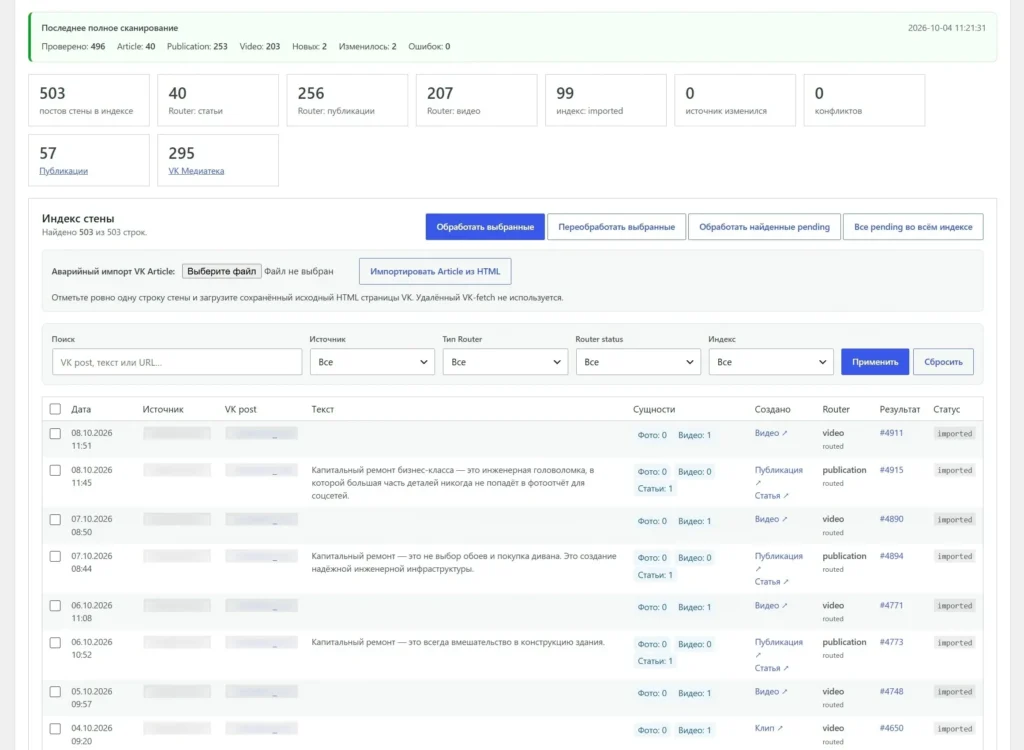Open result link #4771
The image size is (1024, 750).
tap(891, 606)
